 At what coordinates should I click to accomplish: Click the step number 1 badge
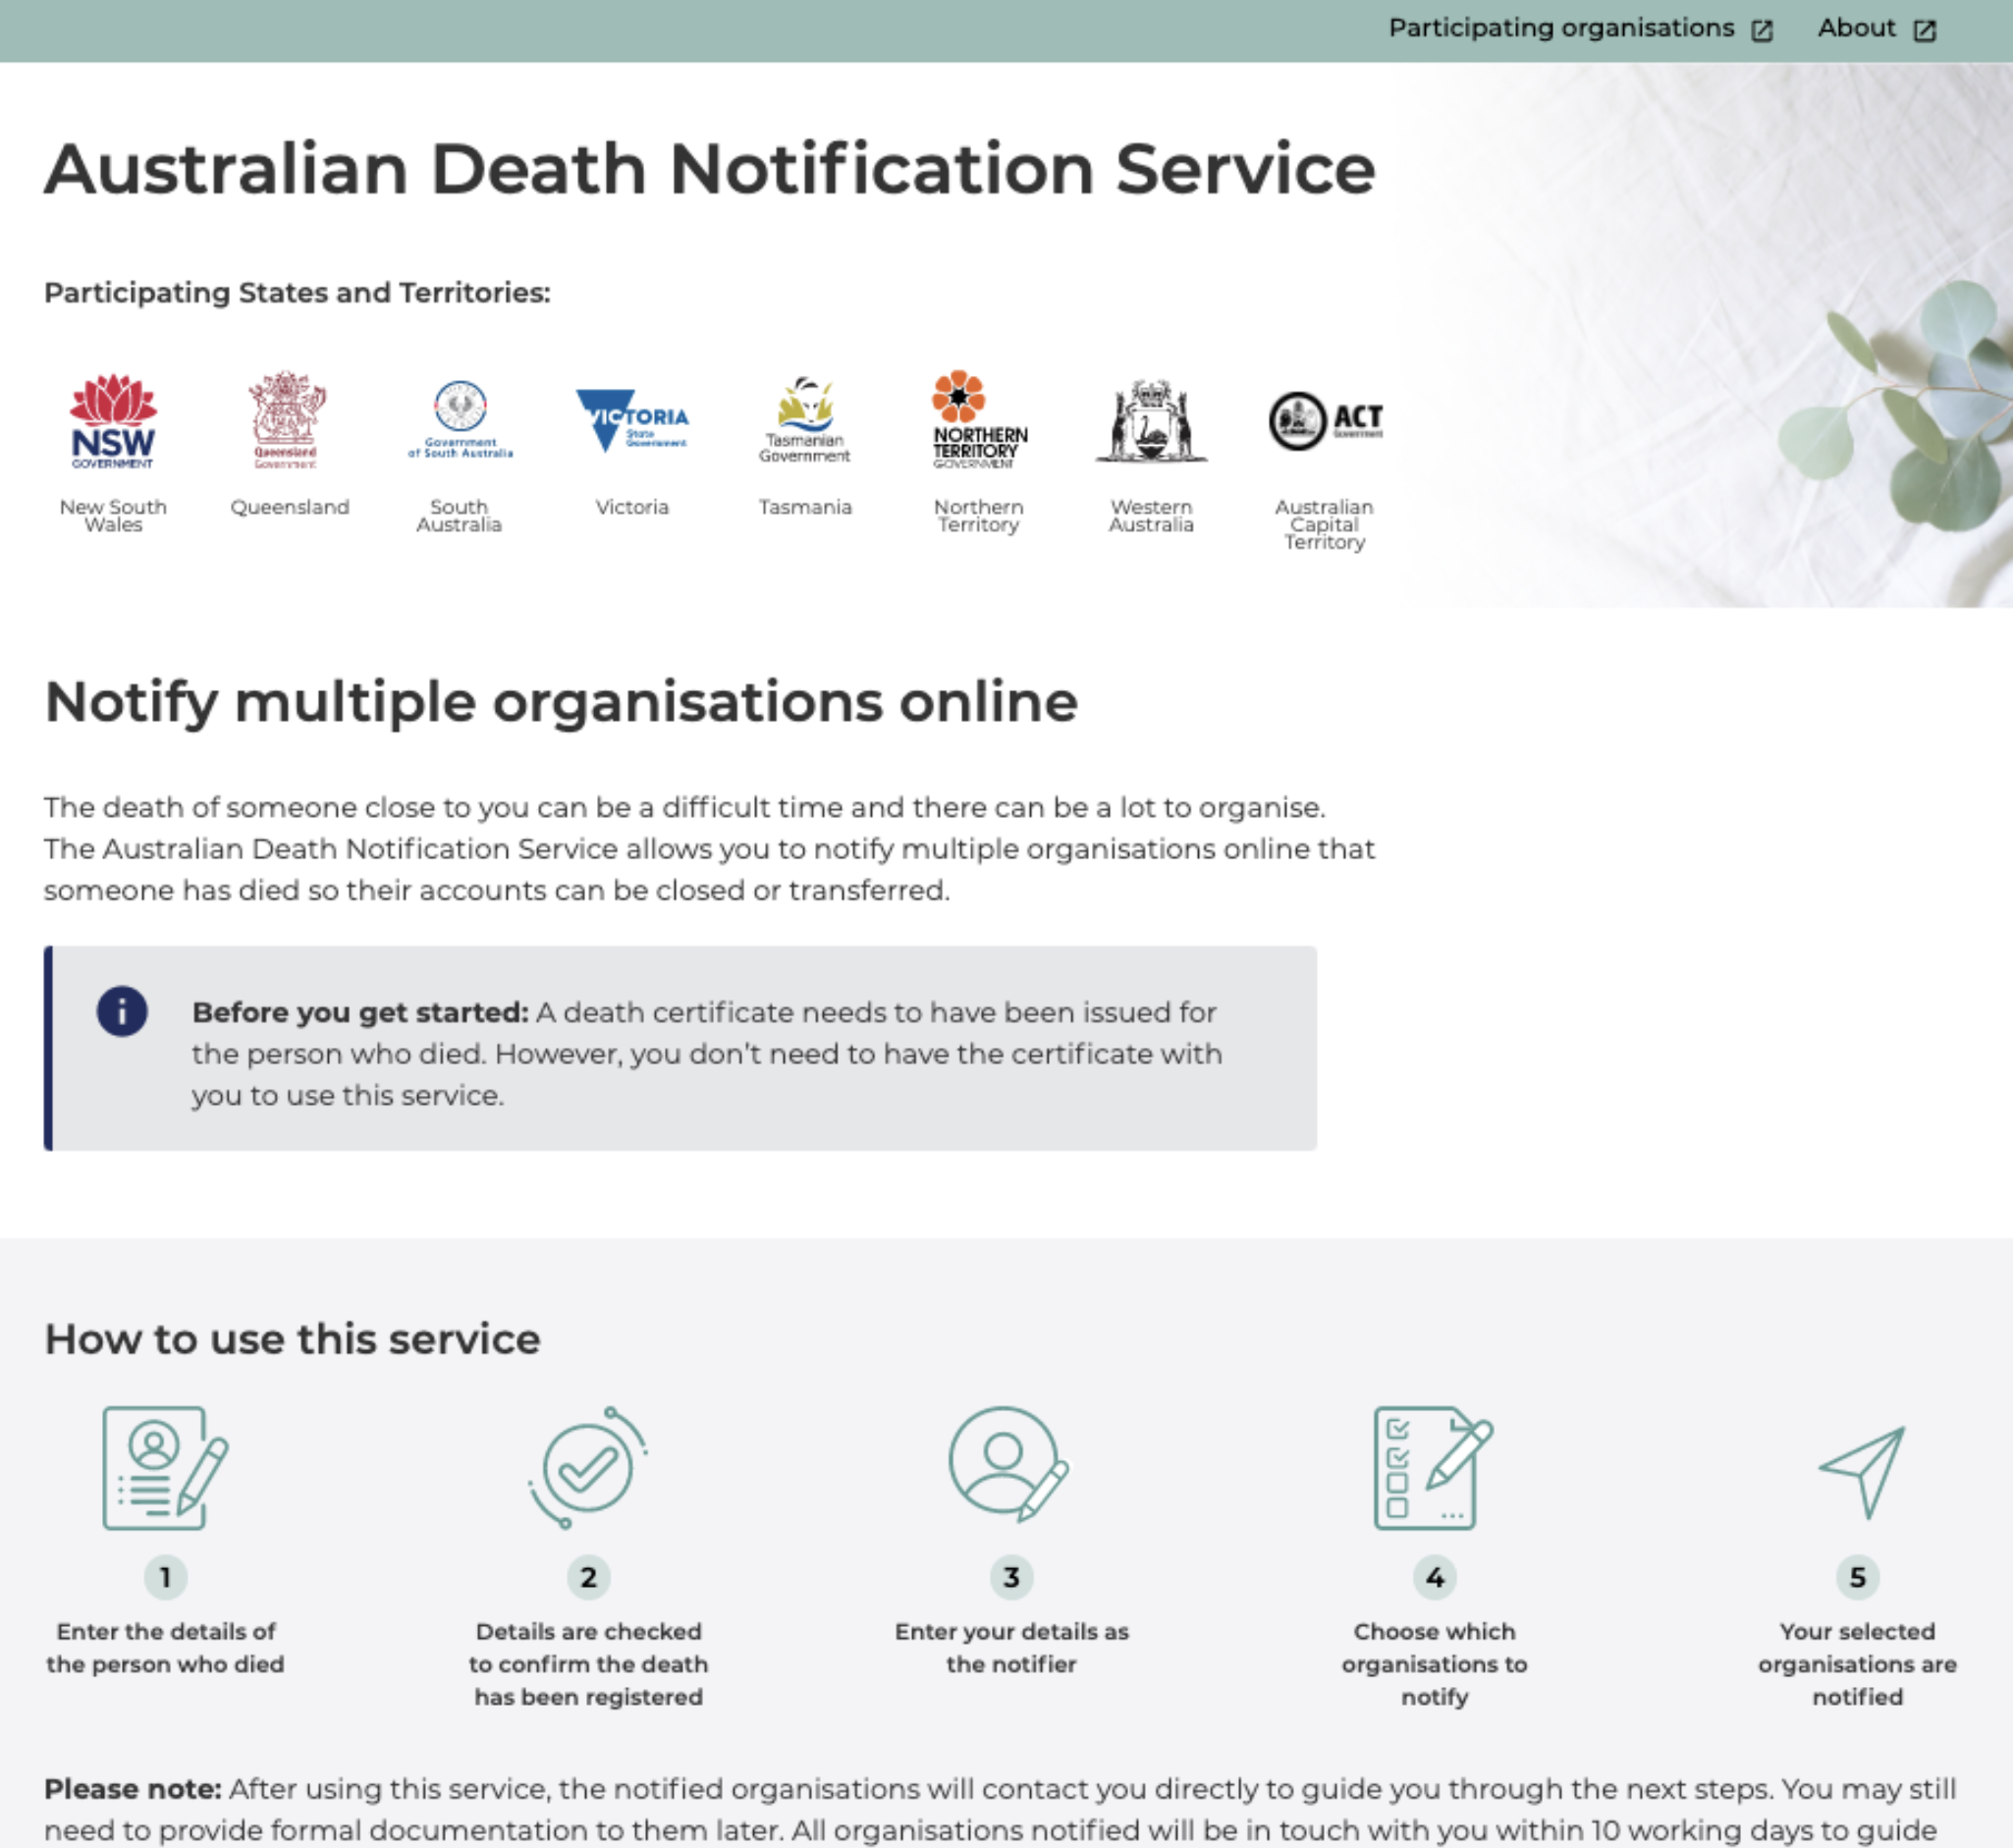point(165,1577)
